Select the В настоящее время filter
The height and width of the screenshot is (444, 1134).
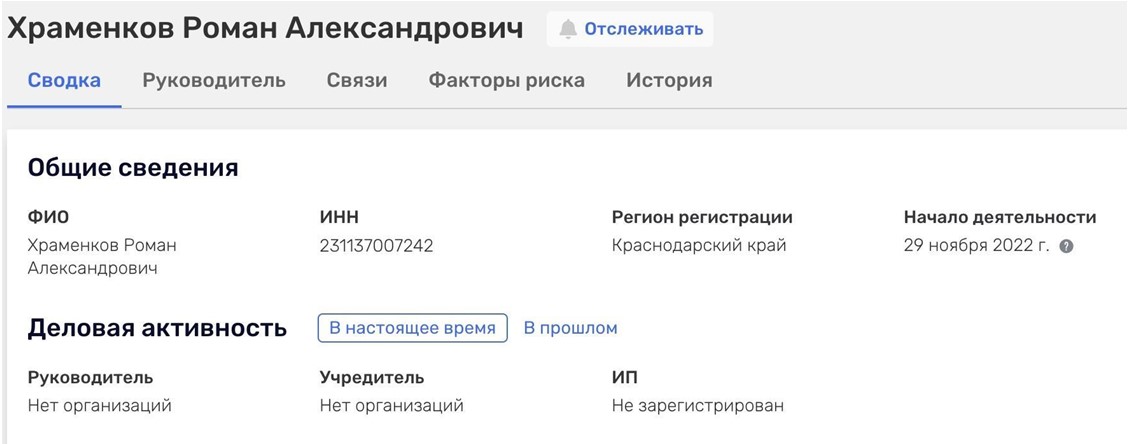click(412, 328)
